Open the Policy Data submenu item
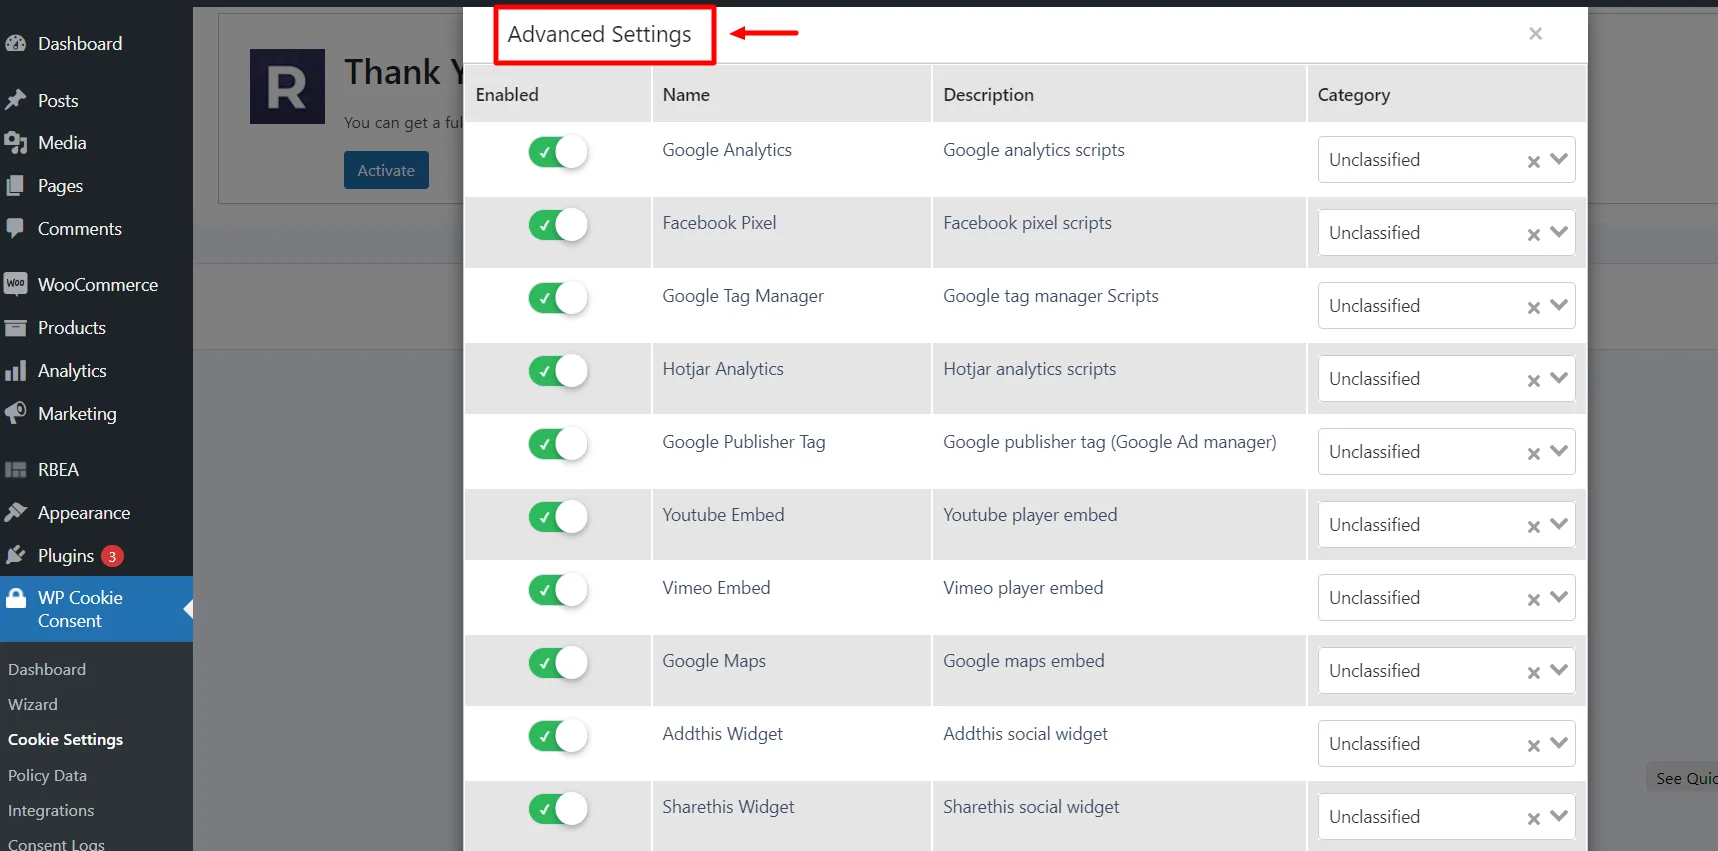The width and height of the screenshot is (1718, 851). coord(47,775)
